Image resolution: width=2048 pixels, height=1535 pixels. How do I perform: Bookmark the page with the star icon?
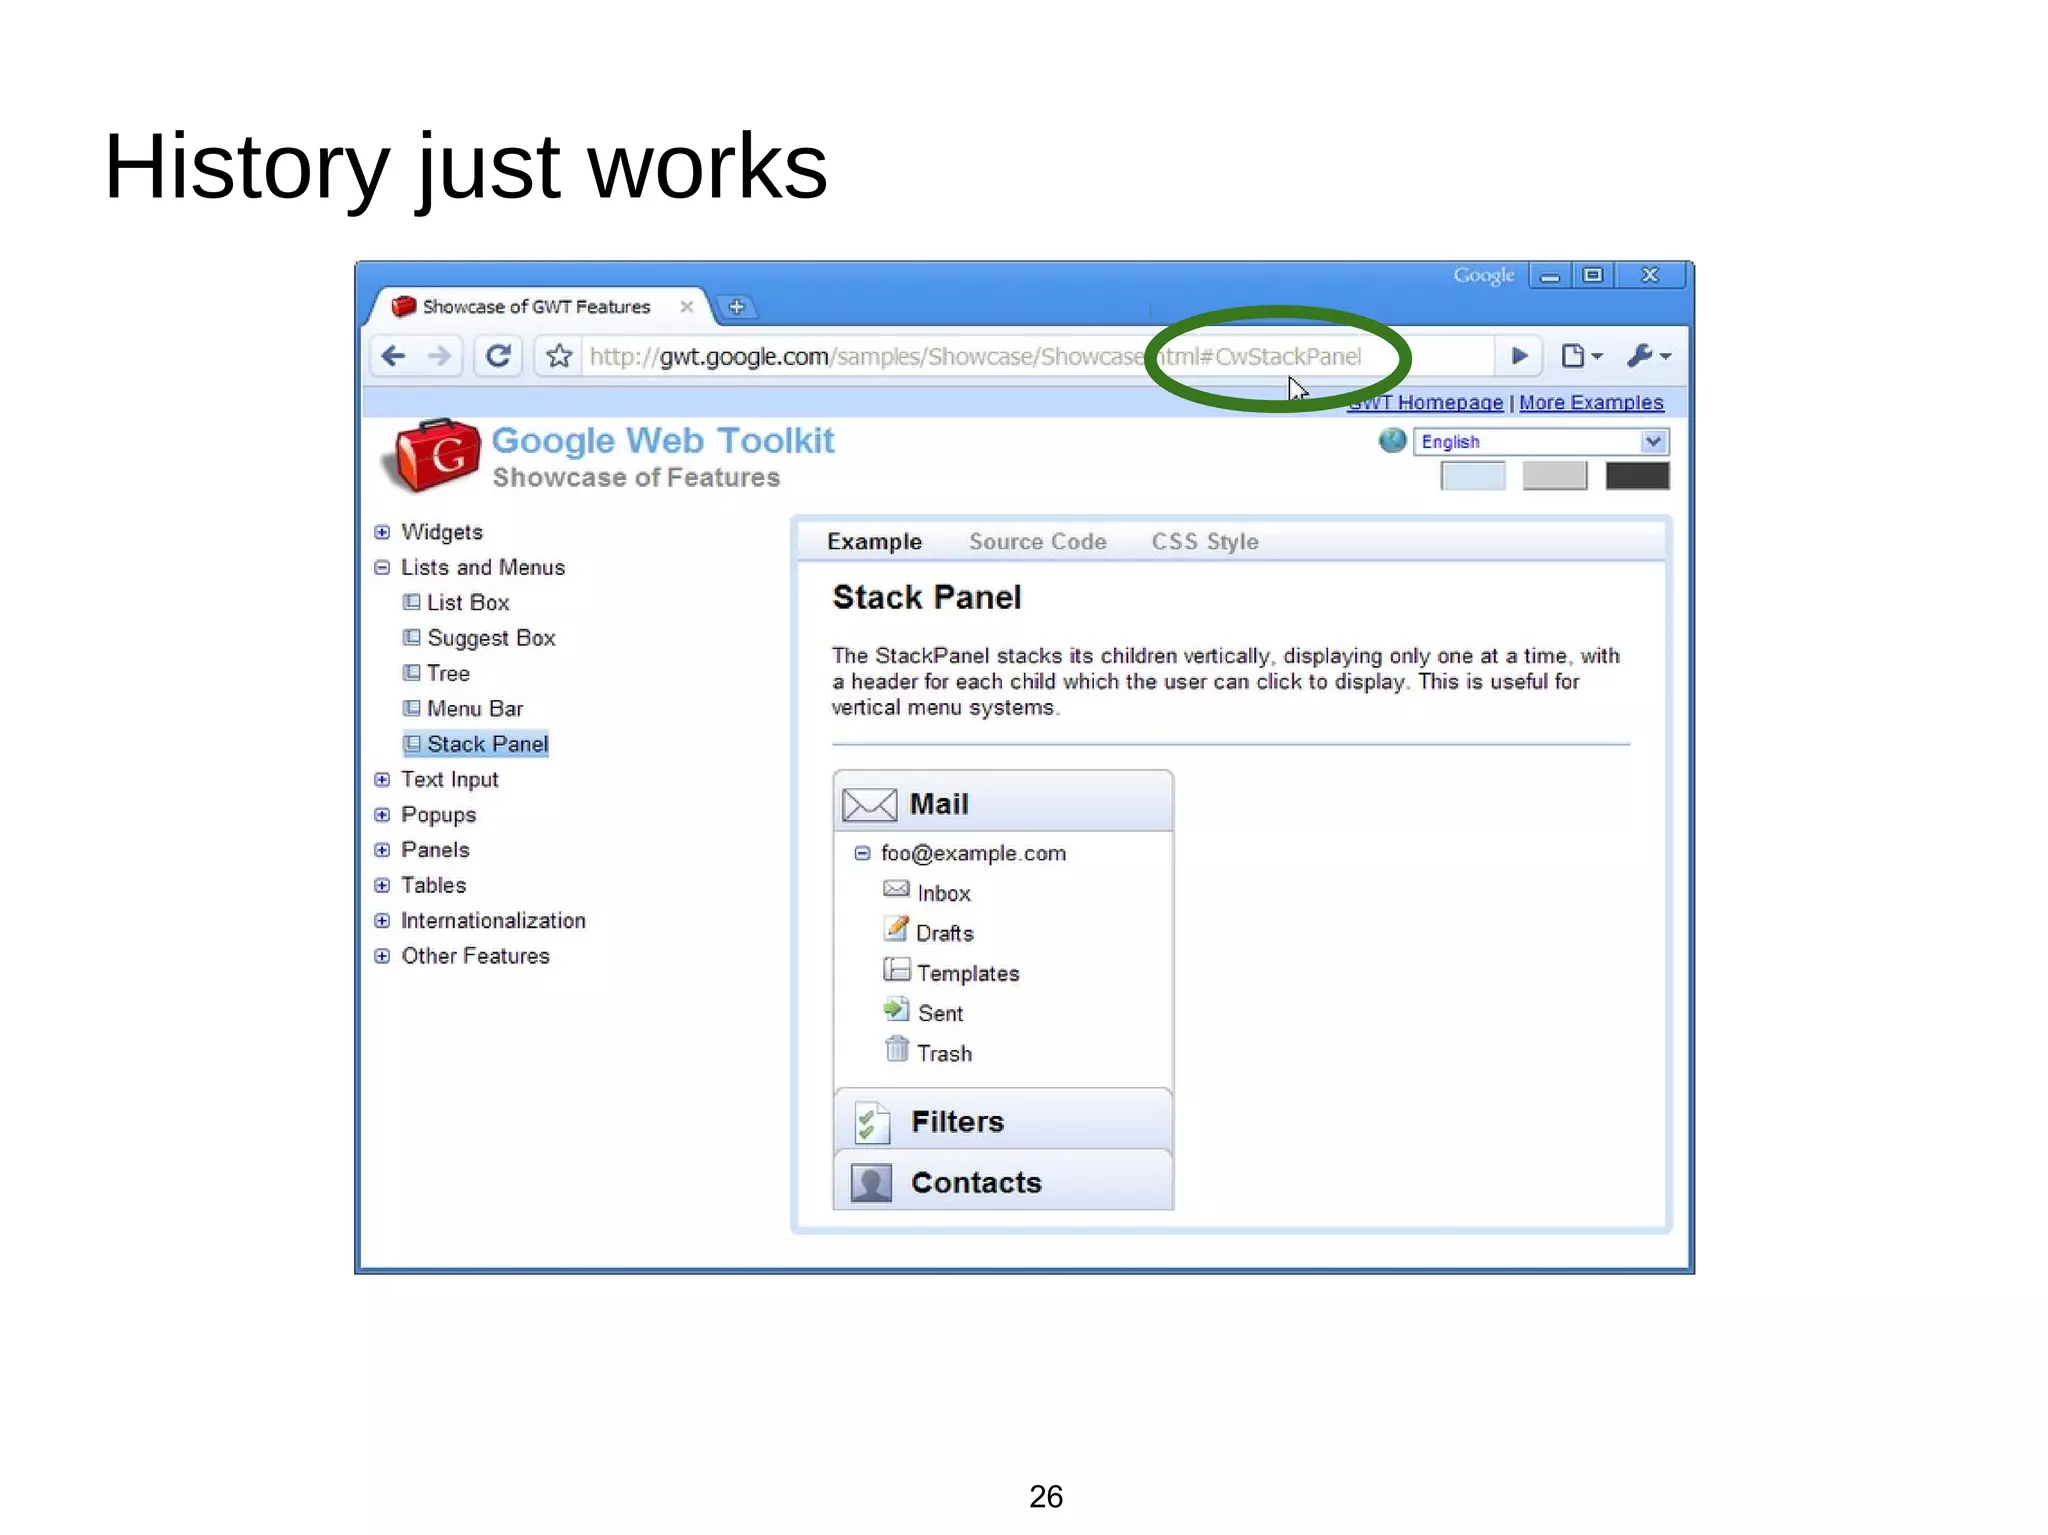(559, 356)
